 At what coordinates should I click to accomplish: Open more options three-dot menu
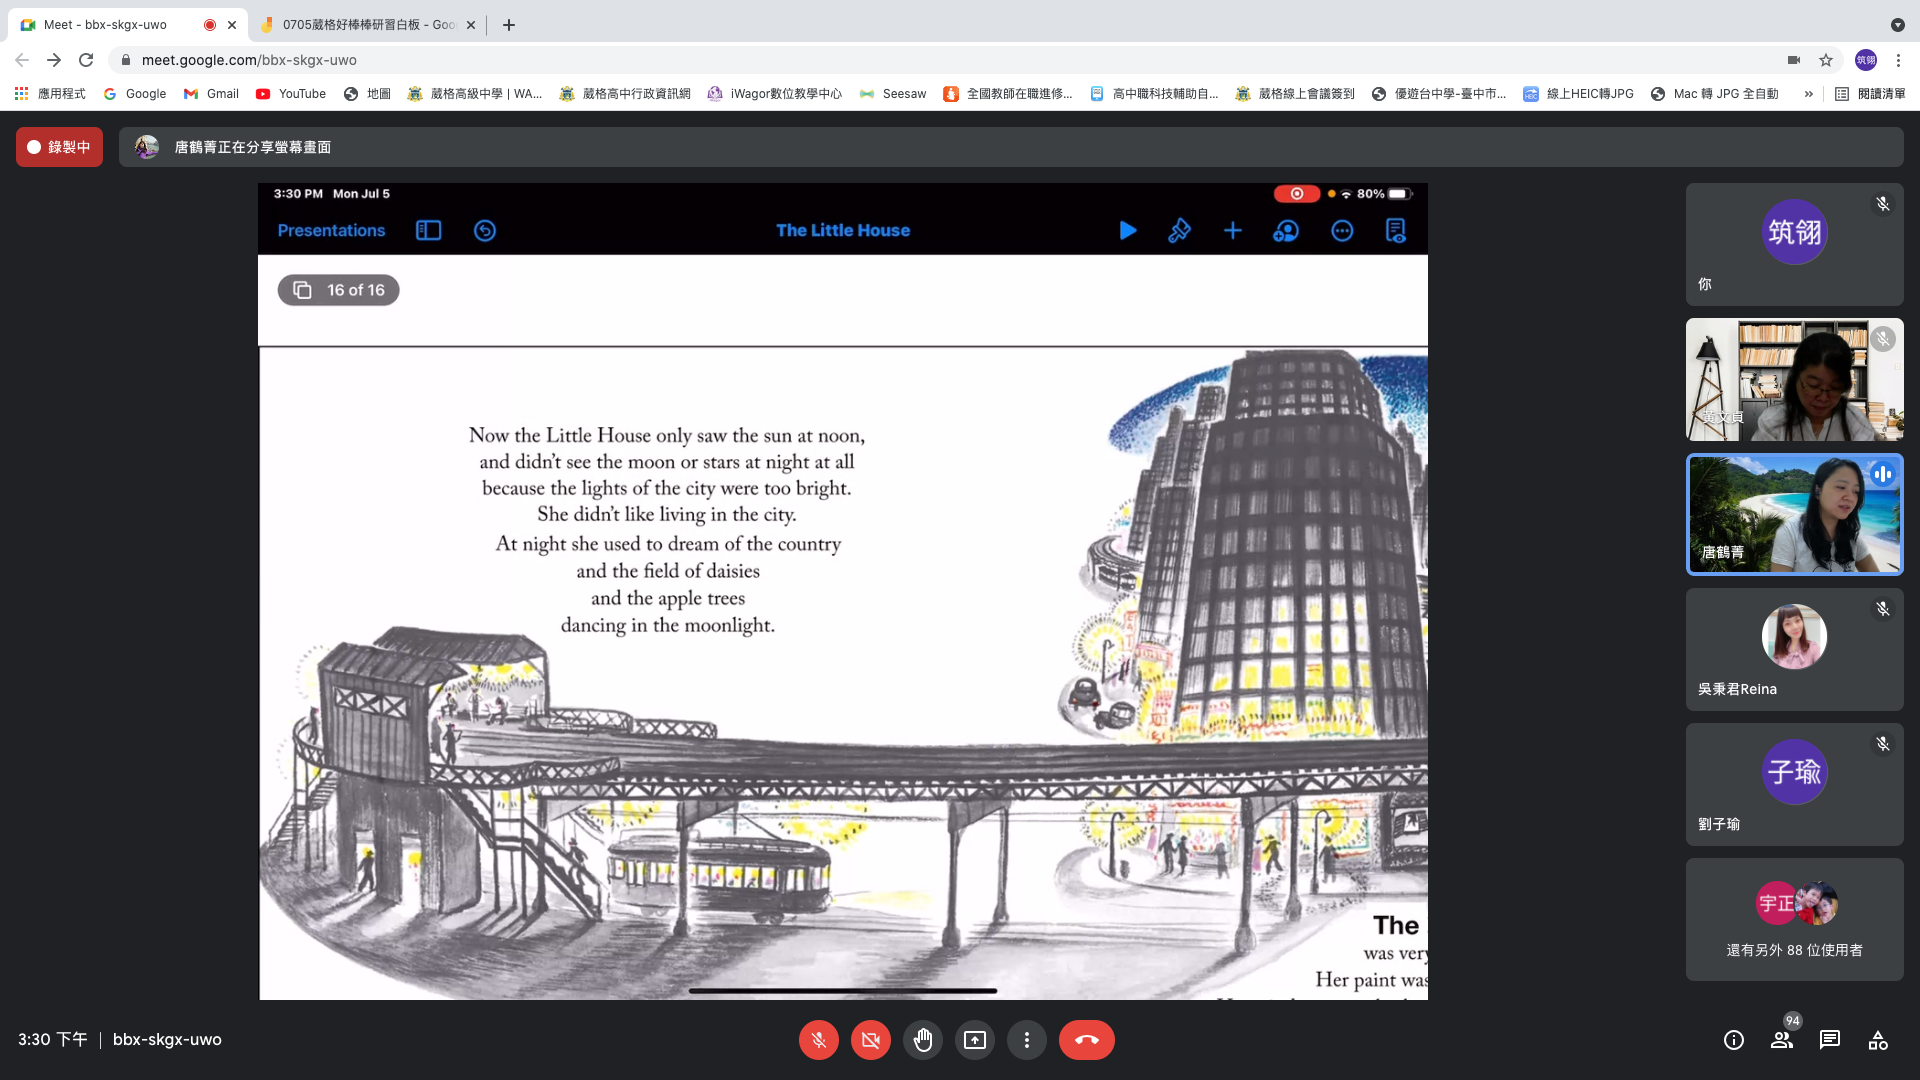pos(1026,1040)
